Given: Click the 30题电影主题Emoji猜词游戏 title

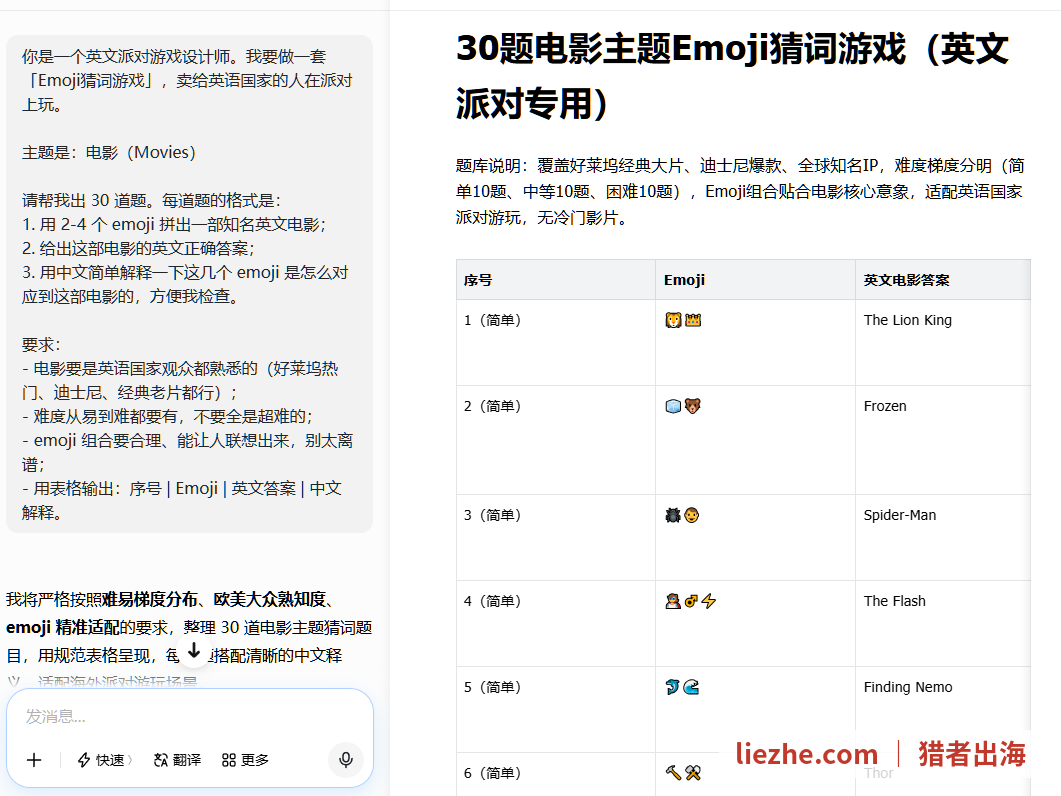Looking at the screenshot, I should point(732,76).
